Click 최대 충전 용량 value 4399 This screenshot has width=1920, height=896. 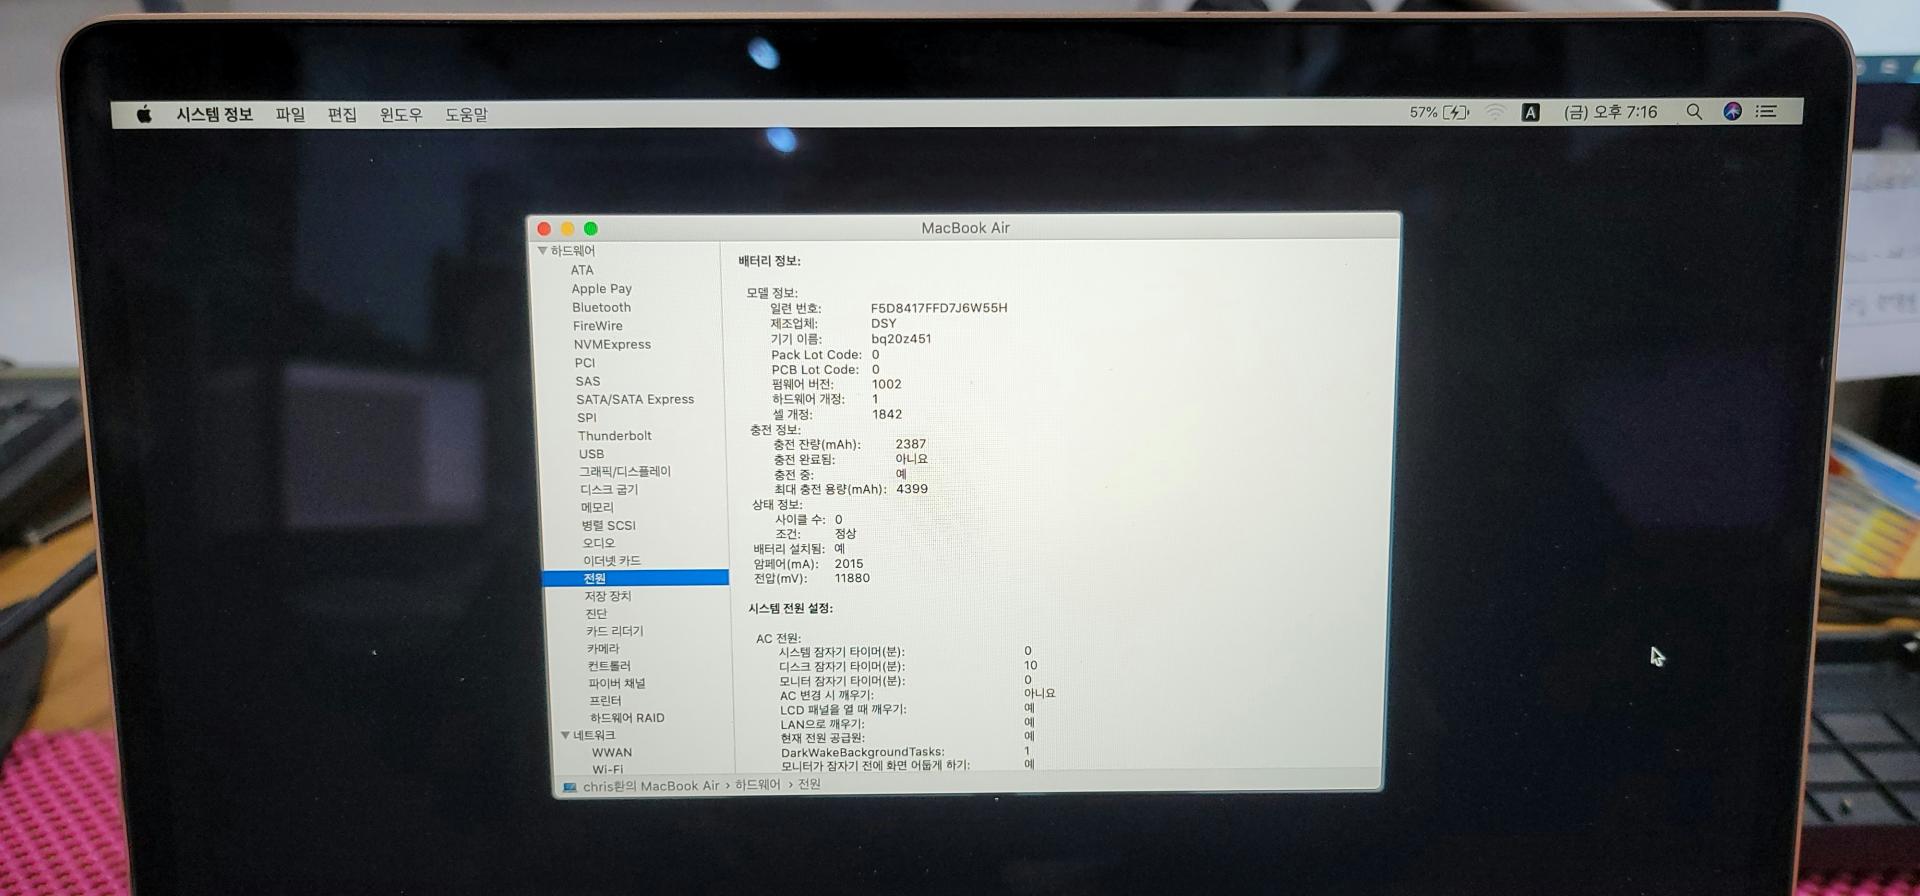(x=912, y=489)
